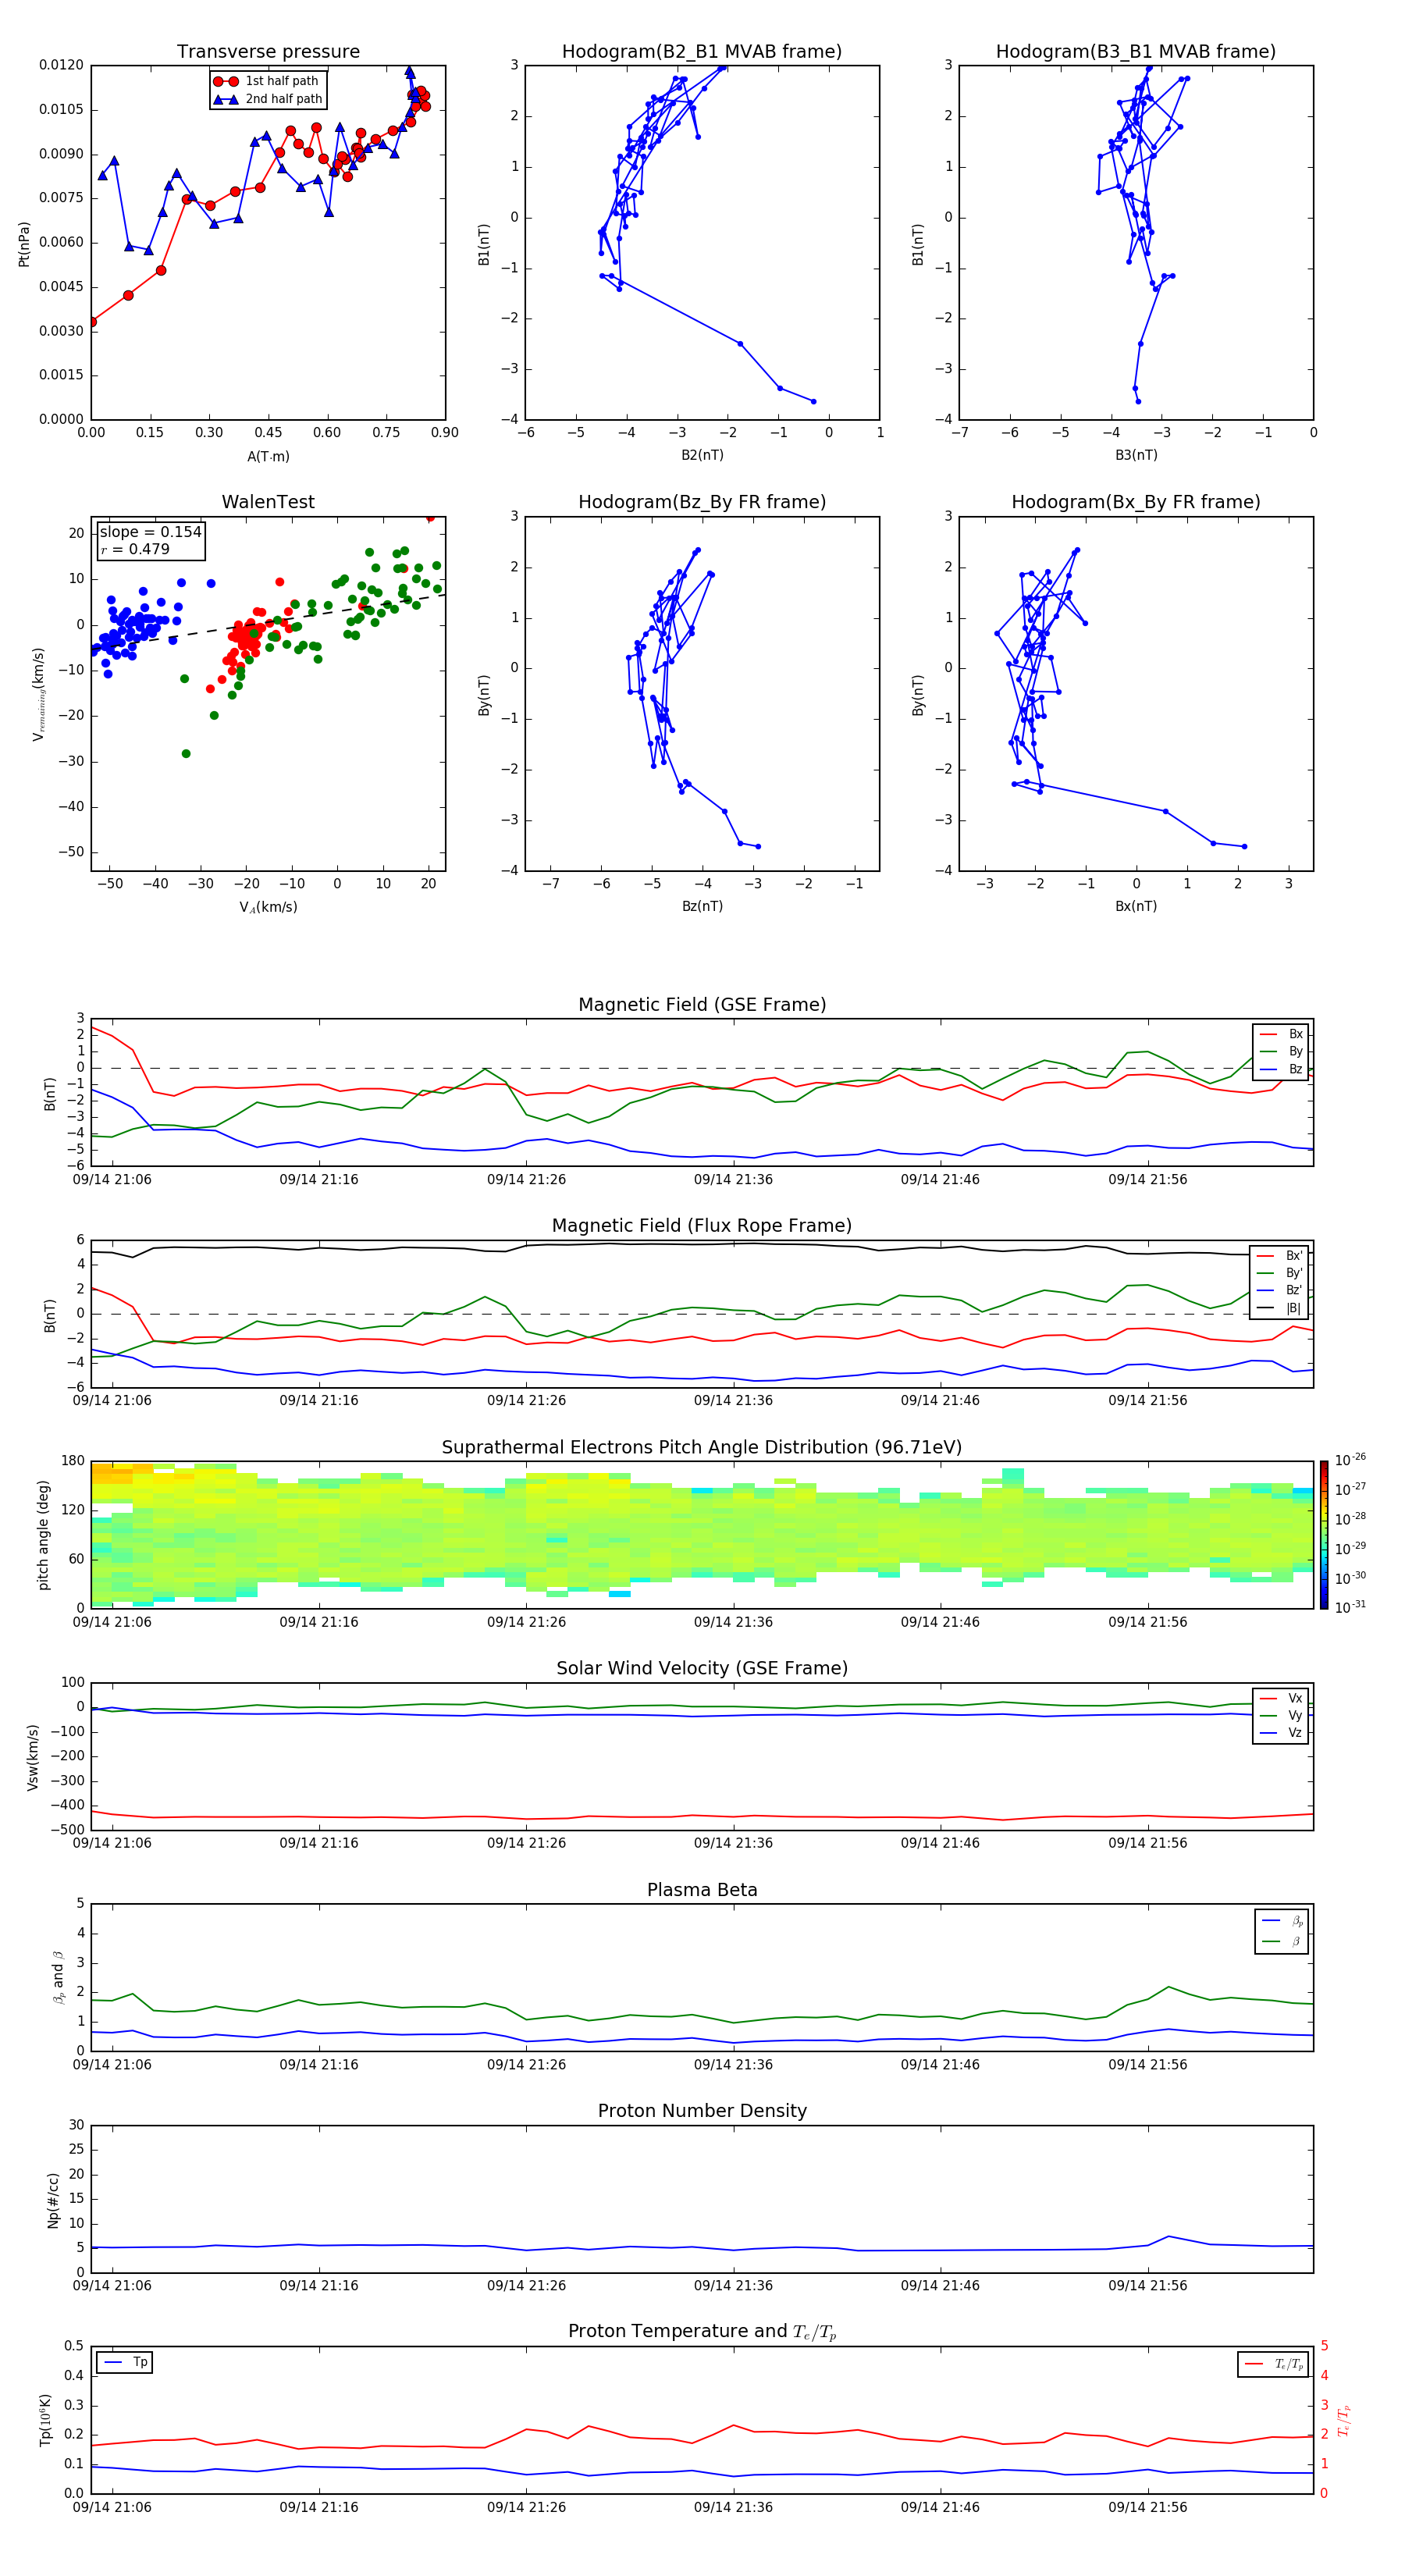Click the 'A(T·m)' x-axis label
The height and width of the screenshot is (2576, 1405).
tap(268, 457)
